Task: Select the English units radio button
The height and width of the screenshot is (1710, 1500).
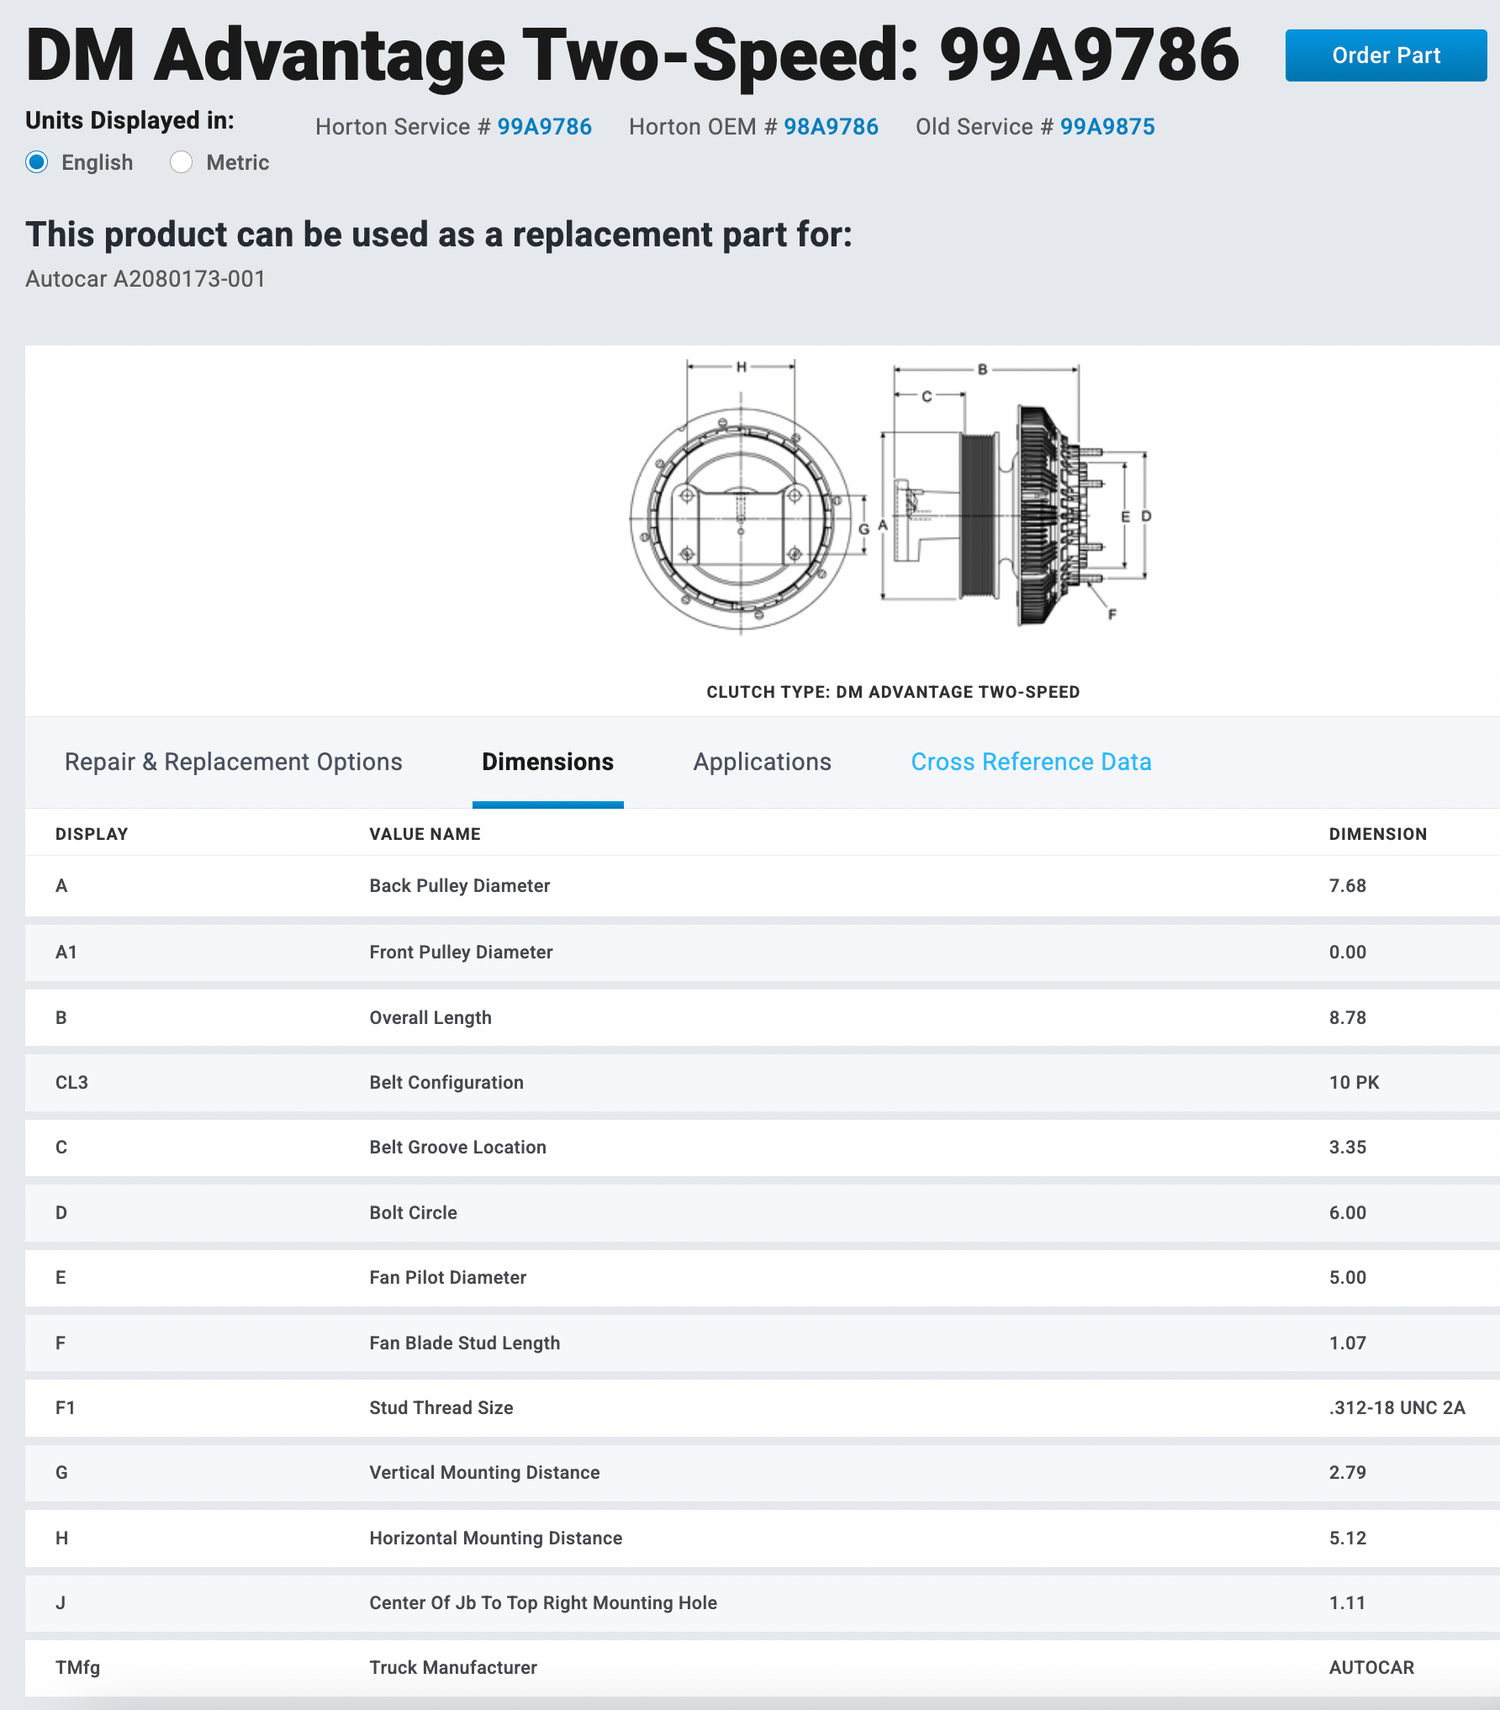Action: (37, 162)
